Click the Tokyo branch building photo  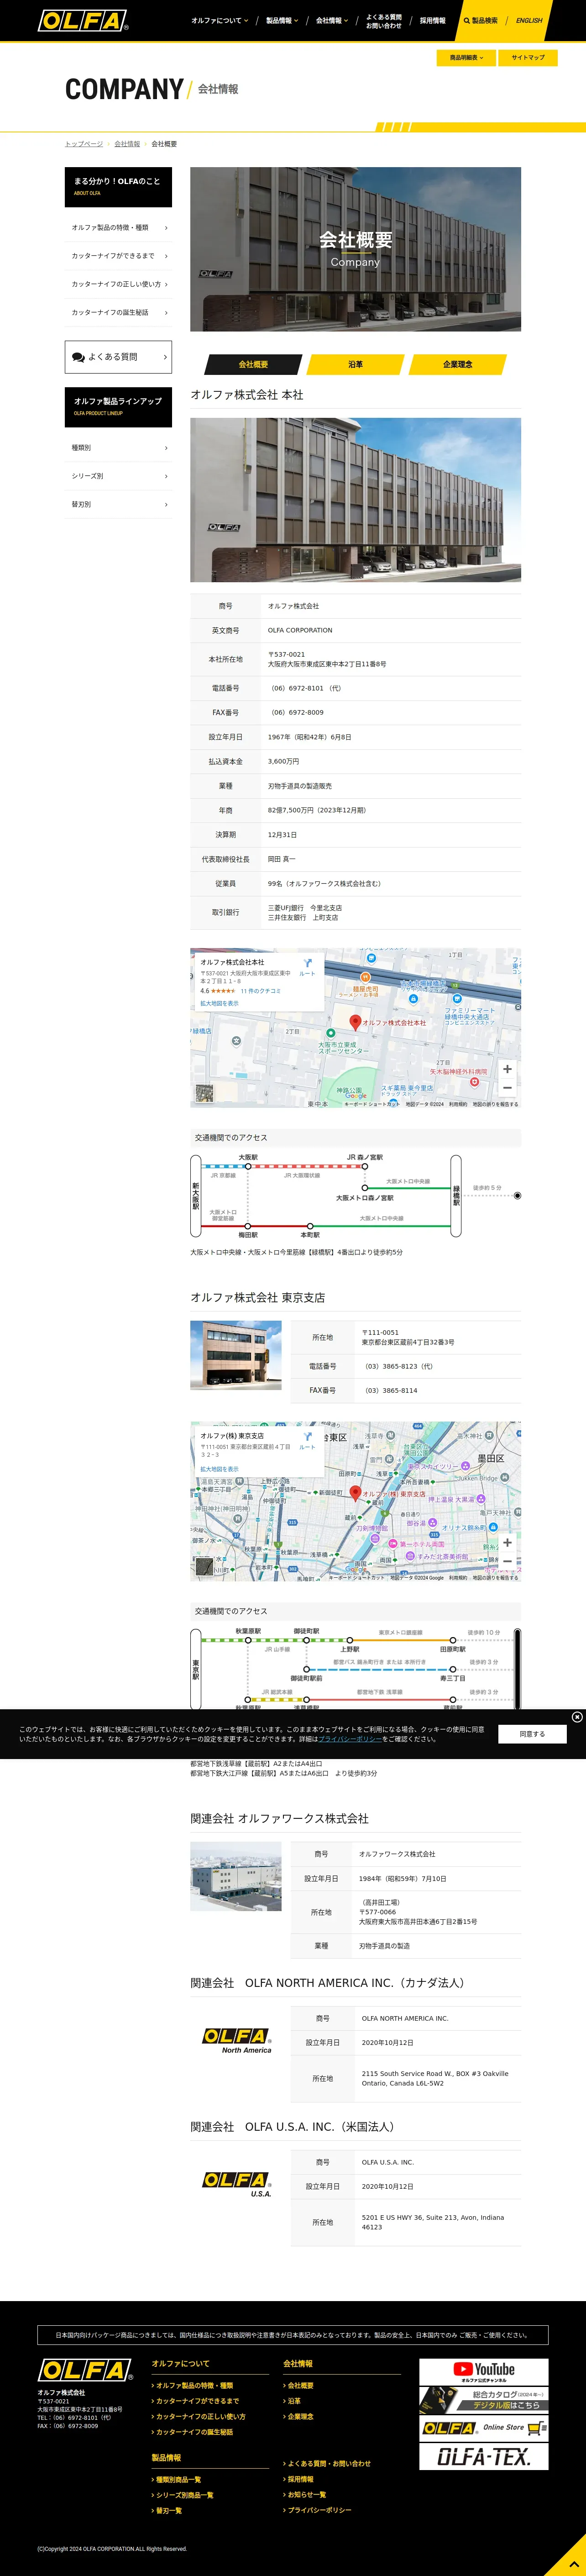(x=236, y=1355)
